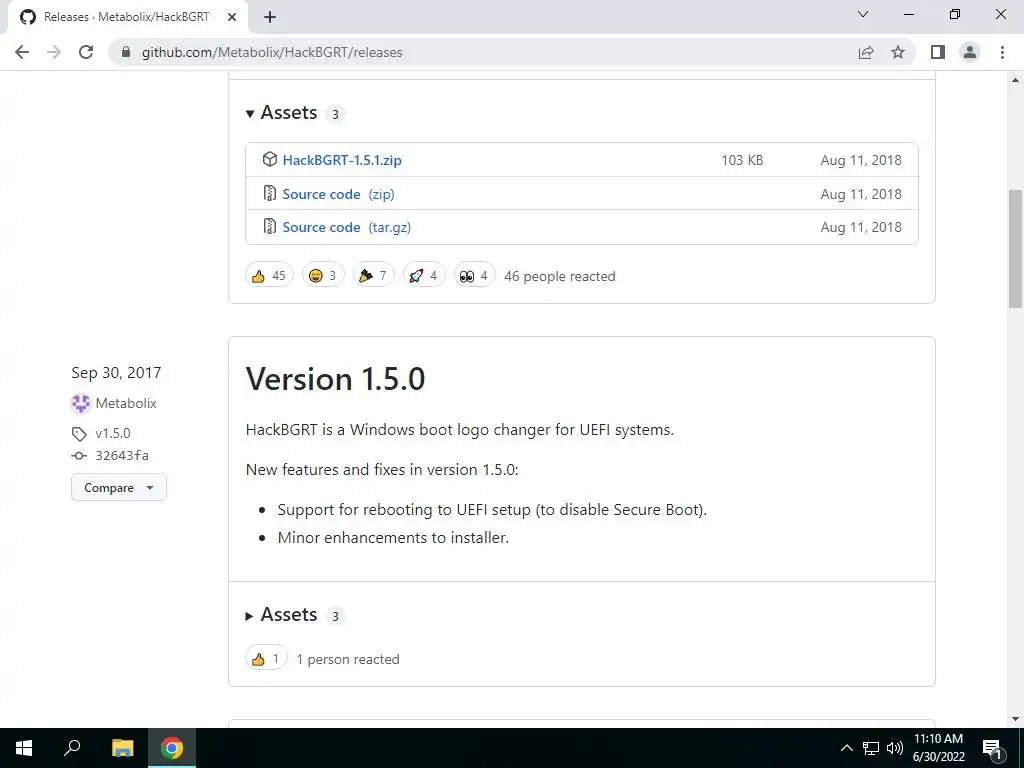Open Windows taskbar search
1024x768 pixels.
[72, 748]
